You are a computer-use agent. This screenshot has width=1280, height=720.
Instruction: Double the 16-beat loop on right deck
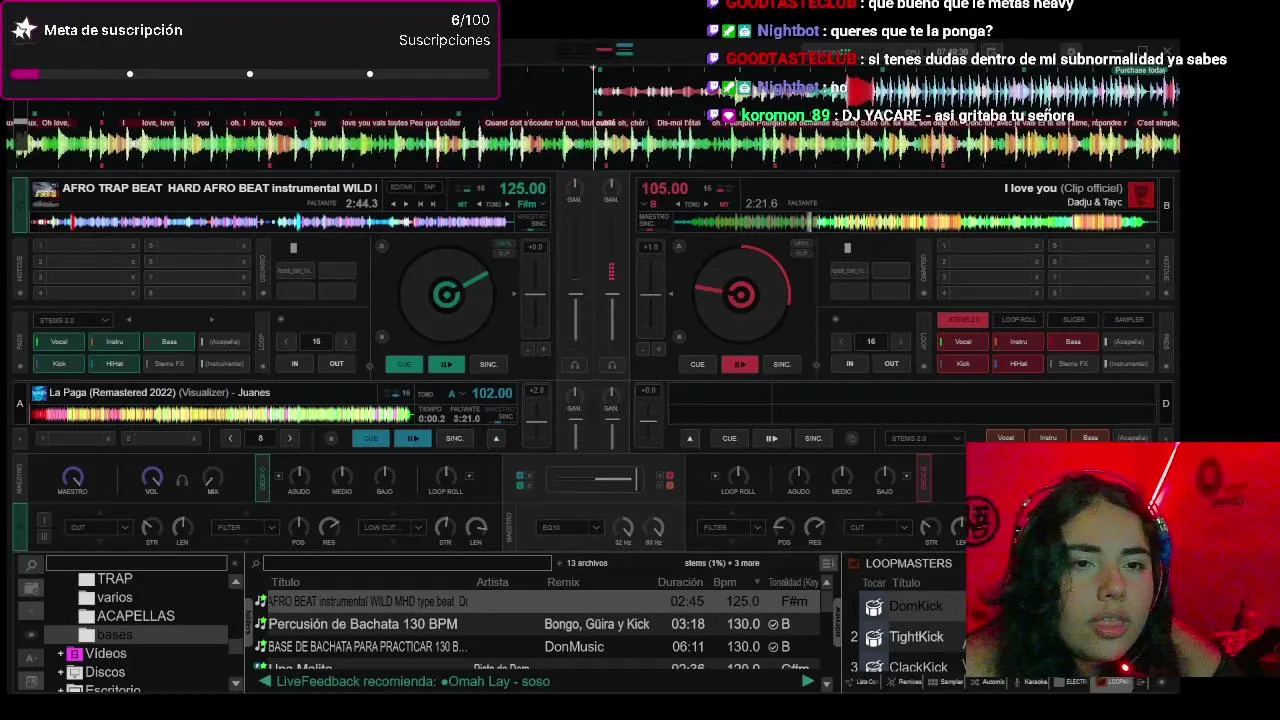point(900,342)
